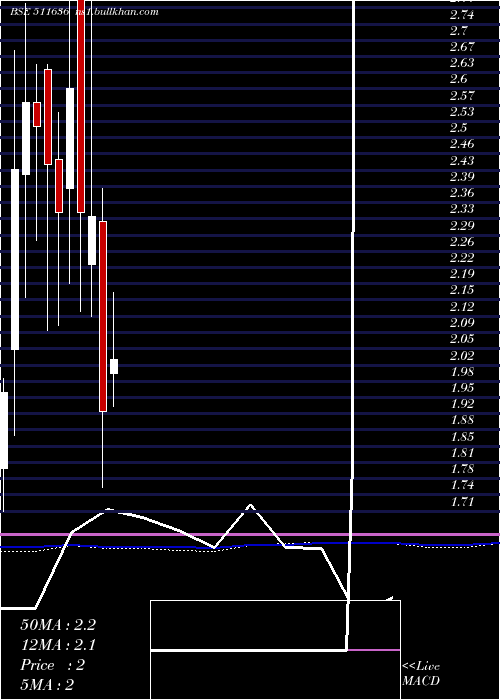The width and height of the screenshot is (500, 700).
Task: Pick the 2.02 price axis label
Action: (462, 355)
